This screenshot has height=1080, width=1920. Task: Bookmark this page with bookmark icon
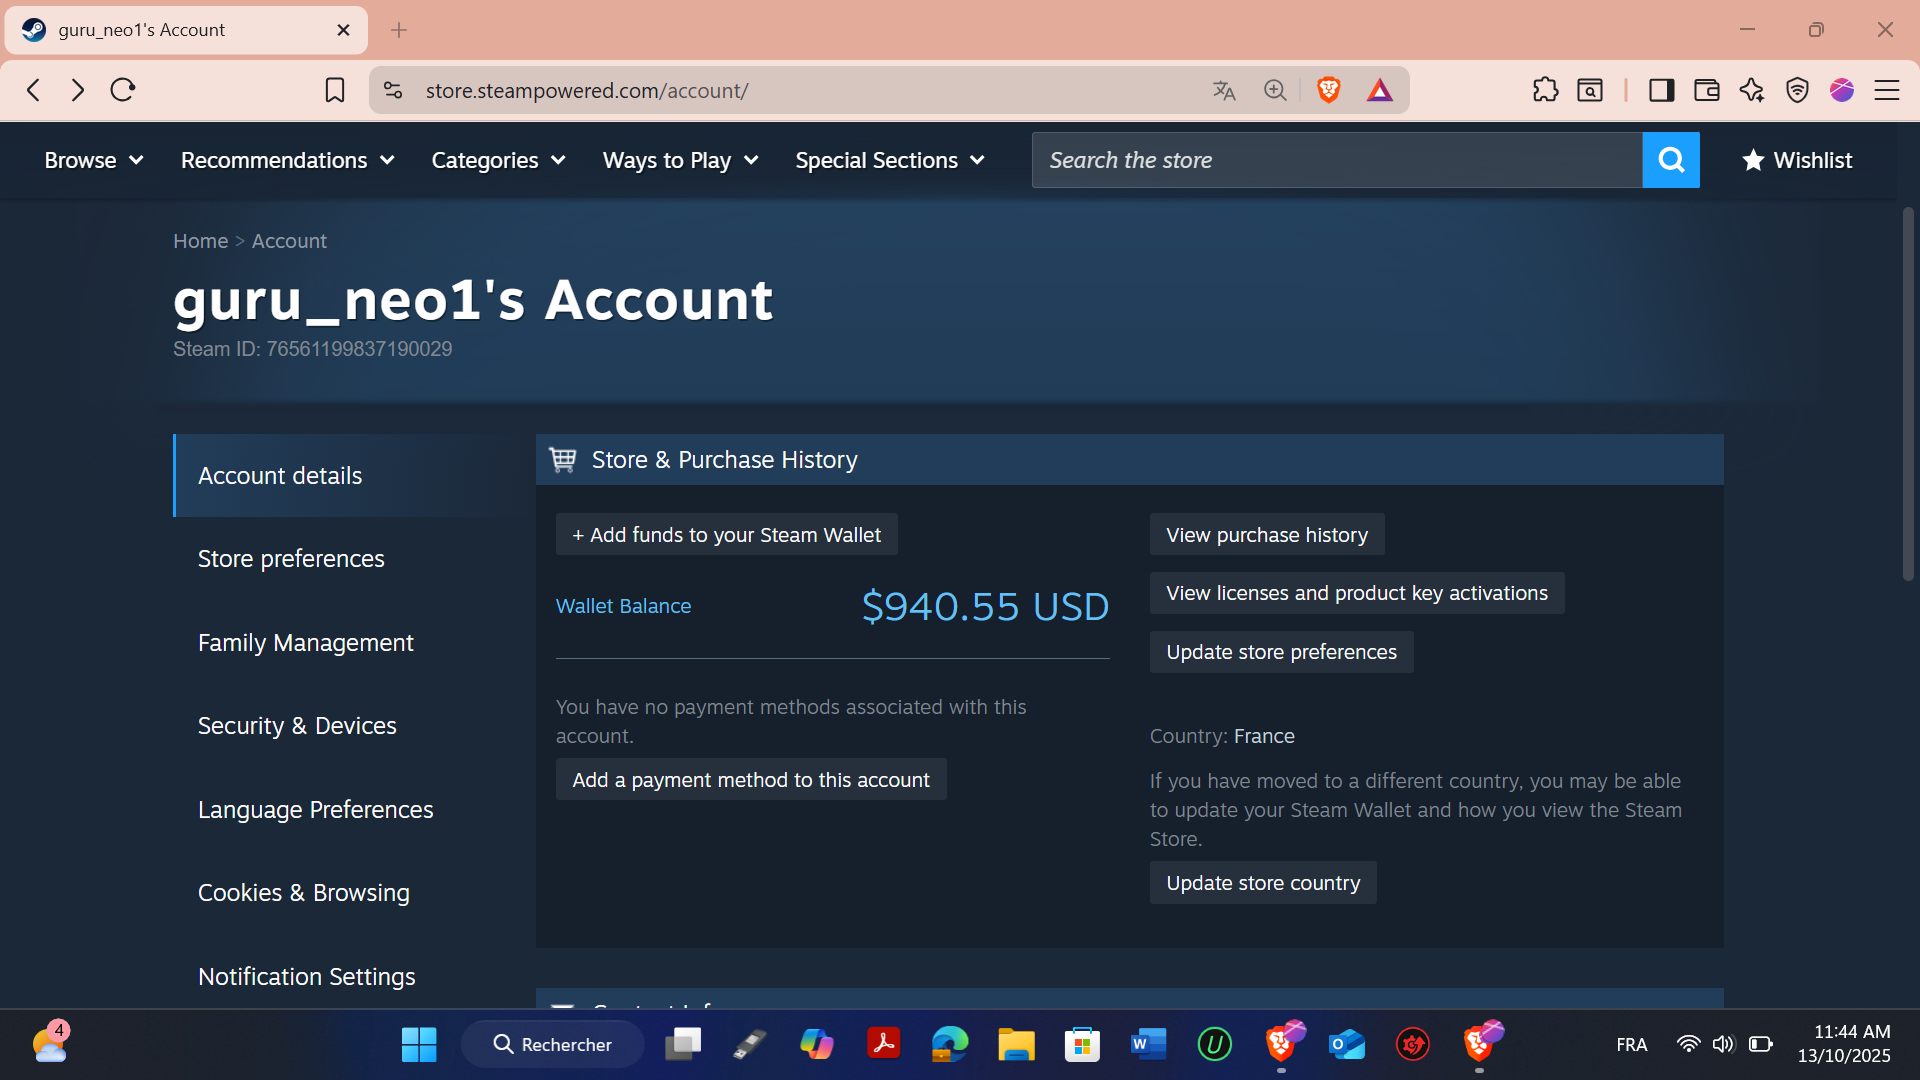point(335,90)
